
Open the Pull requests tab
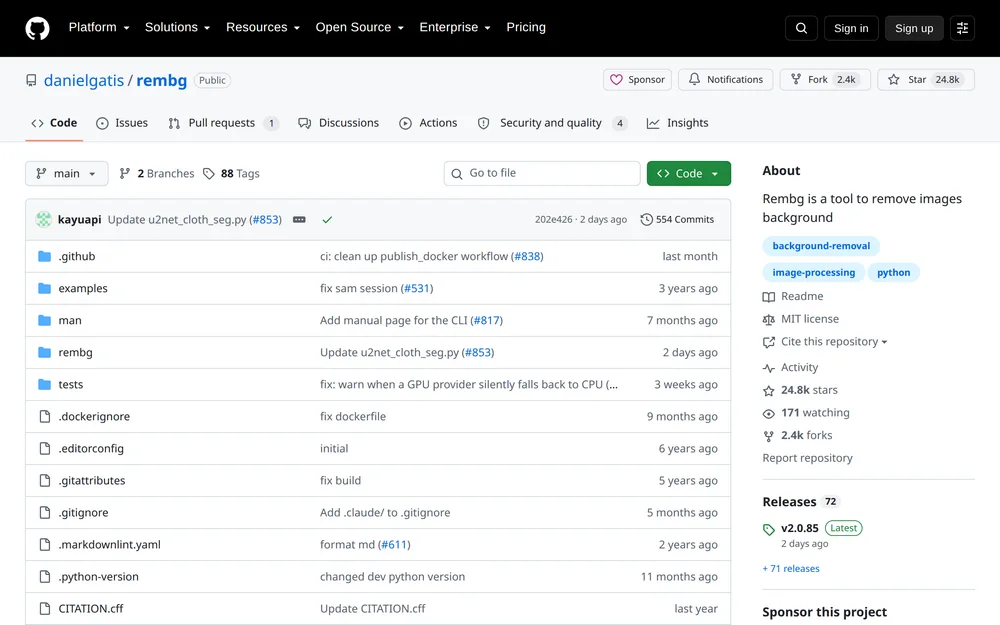point(223,123)
